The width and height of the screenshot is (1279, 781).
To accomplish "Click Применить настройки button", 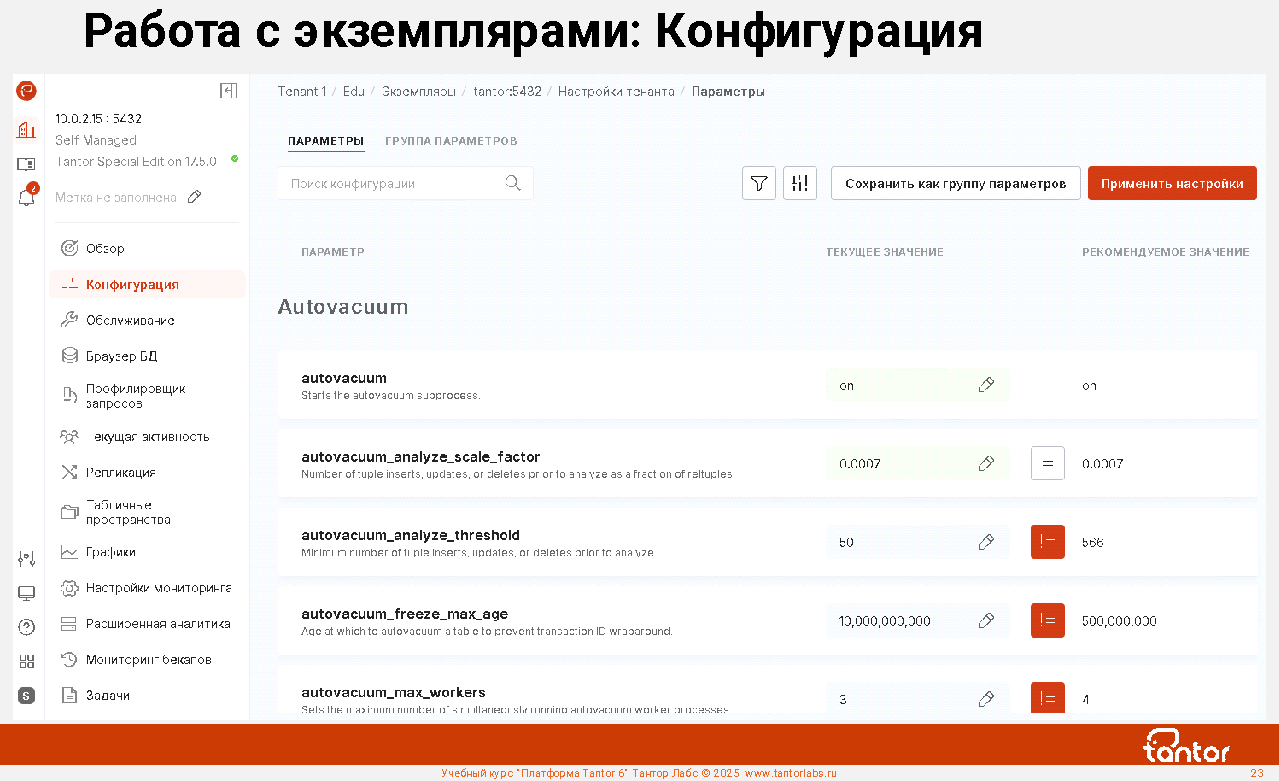I will point(1172,184).
